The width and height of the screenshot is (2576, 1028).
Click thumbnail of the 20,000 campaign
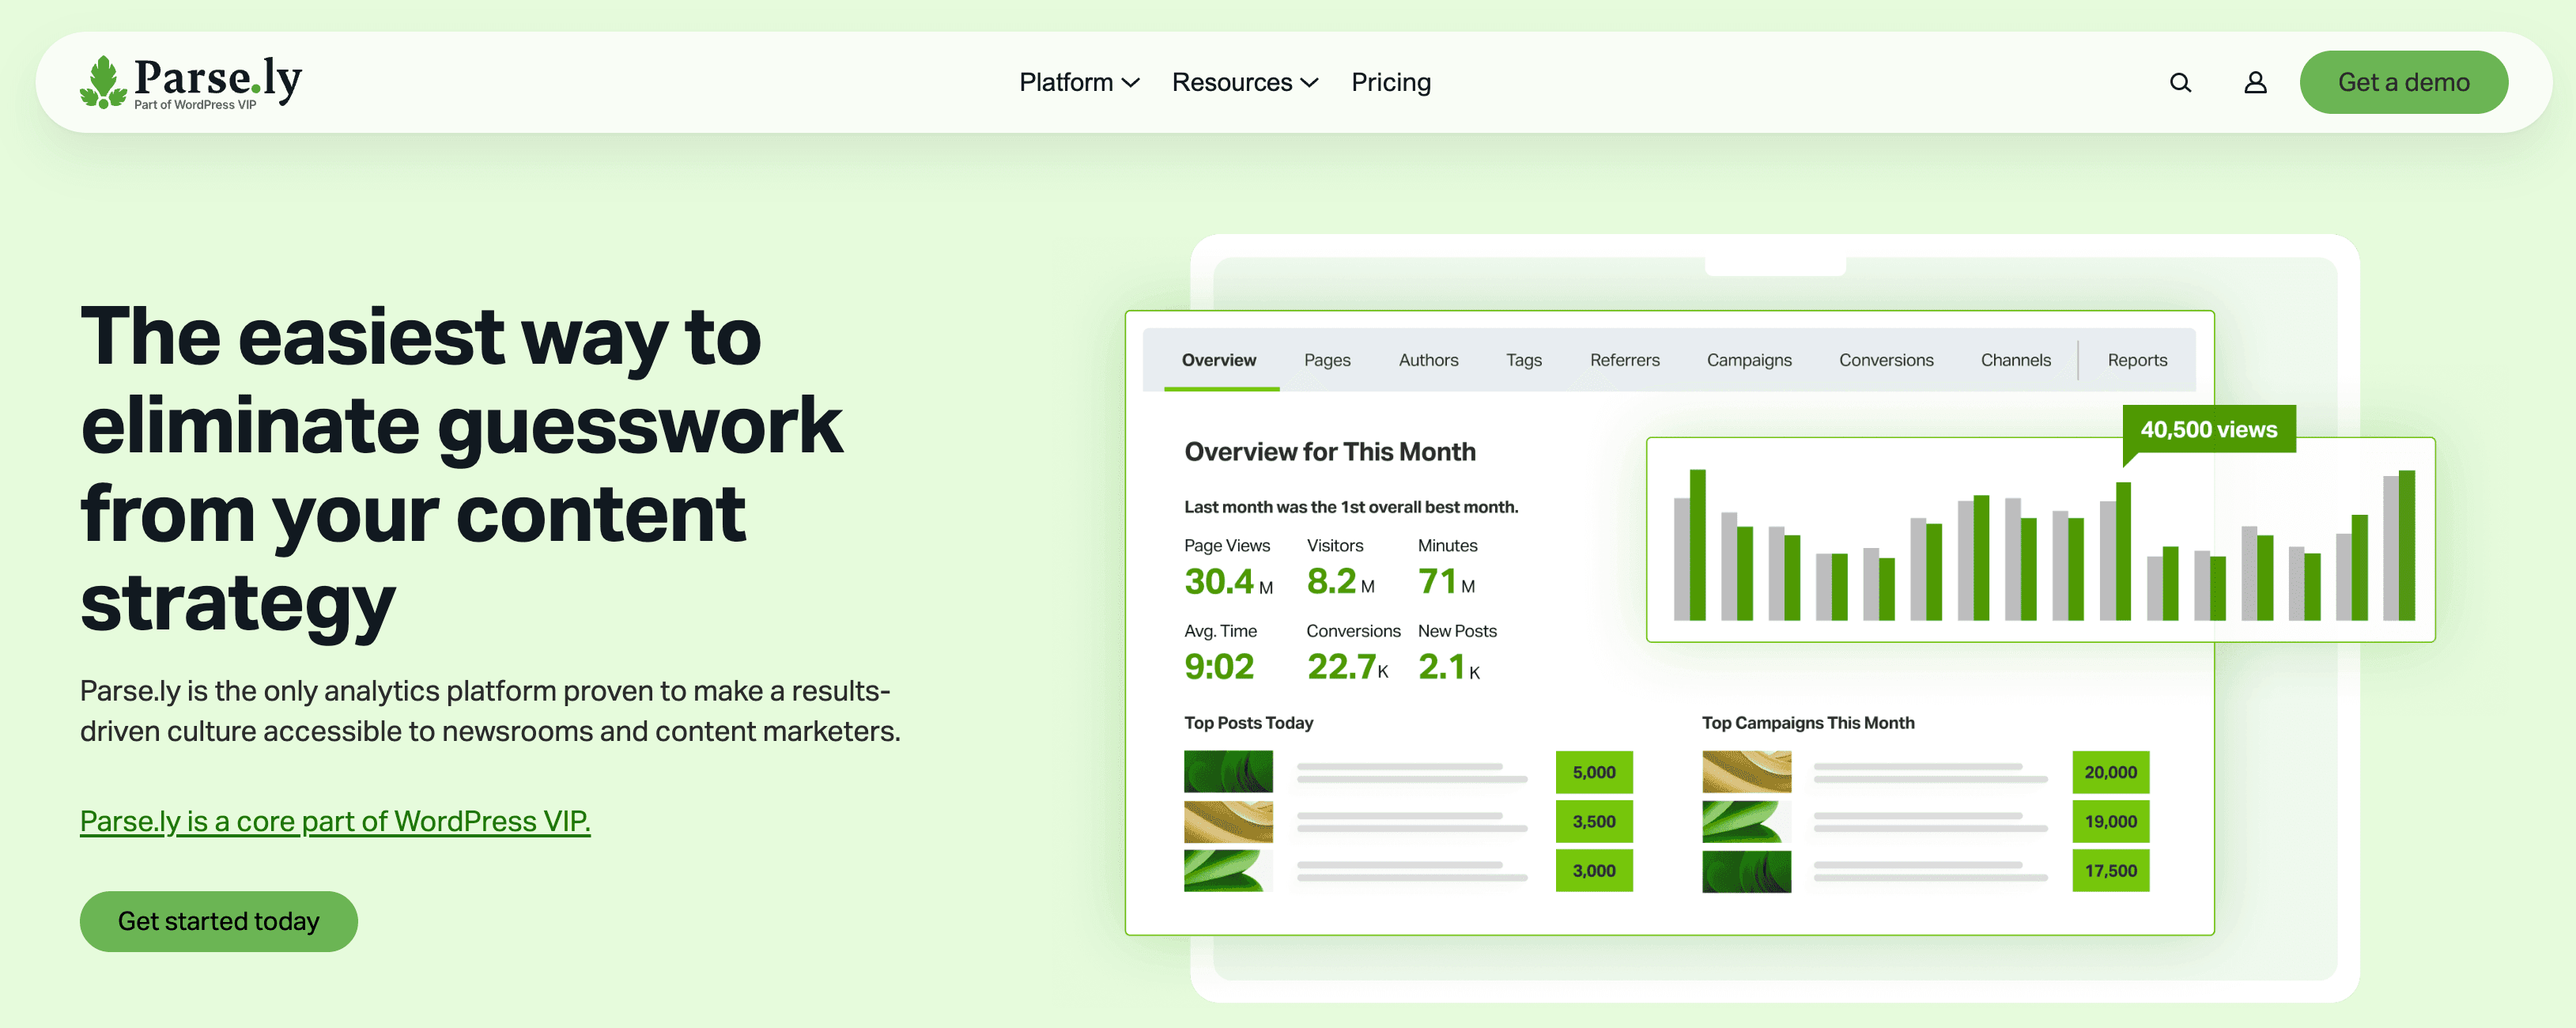[x=1746, y=772]
